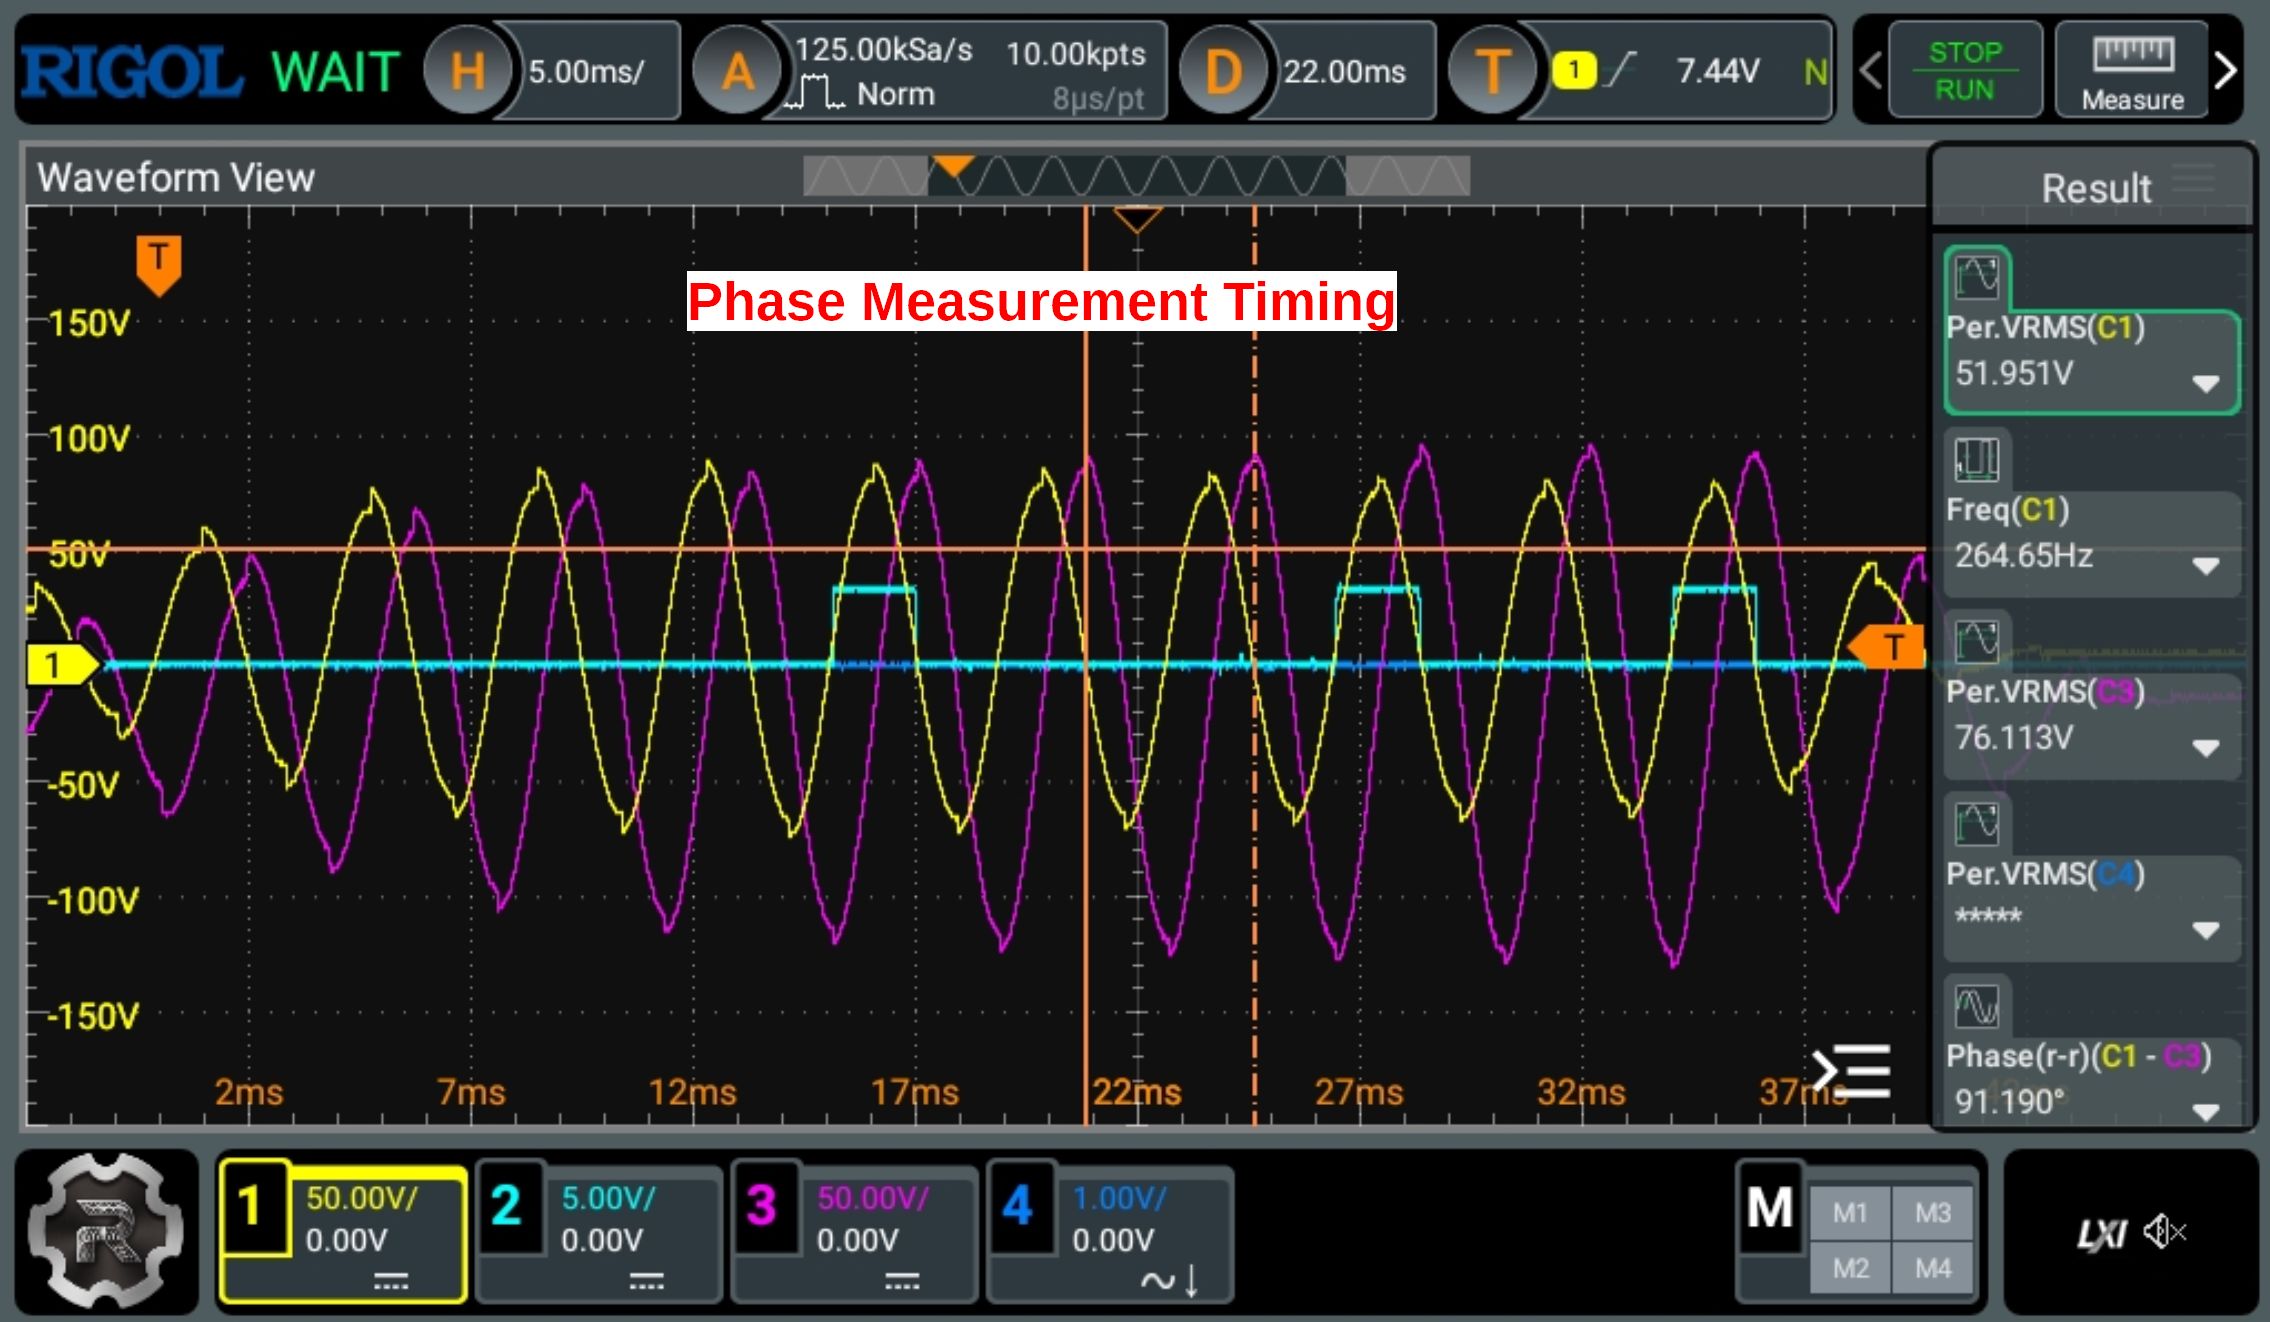
Task: Open the Trigger (T) settings icon
Action: [x=1491, y=71]
